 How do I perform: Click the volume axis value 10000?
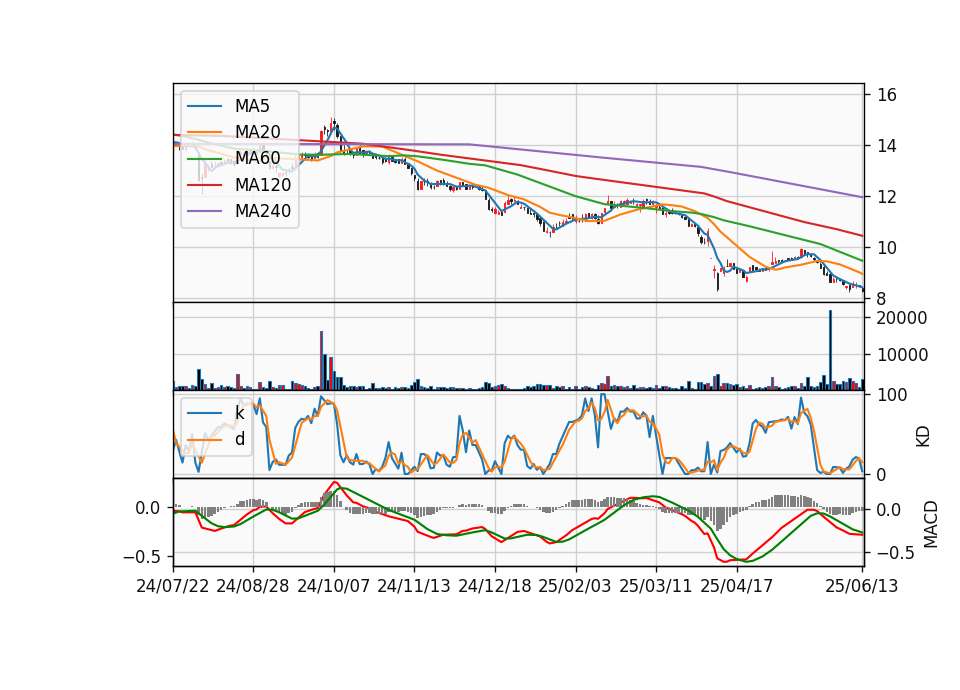[902, 355]
